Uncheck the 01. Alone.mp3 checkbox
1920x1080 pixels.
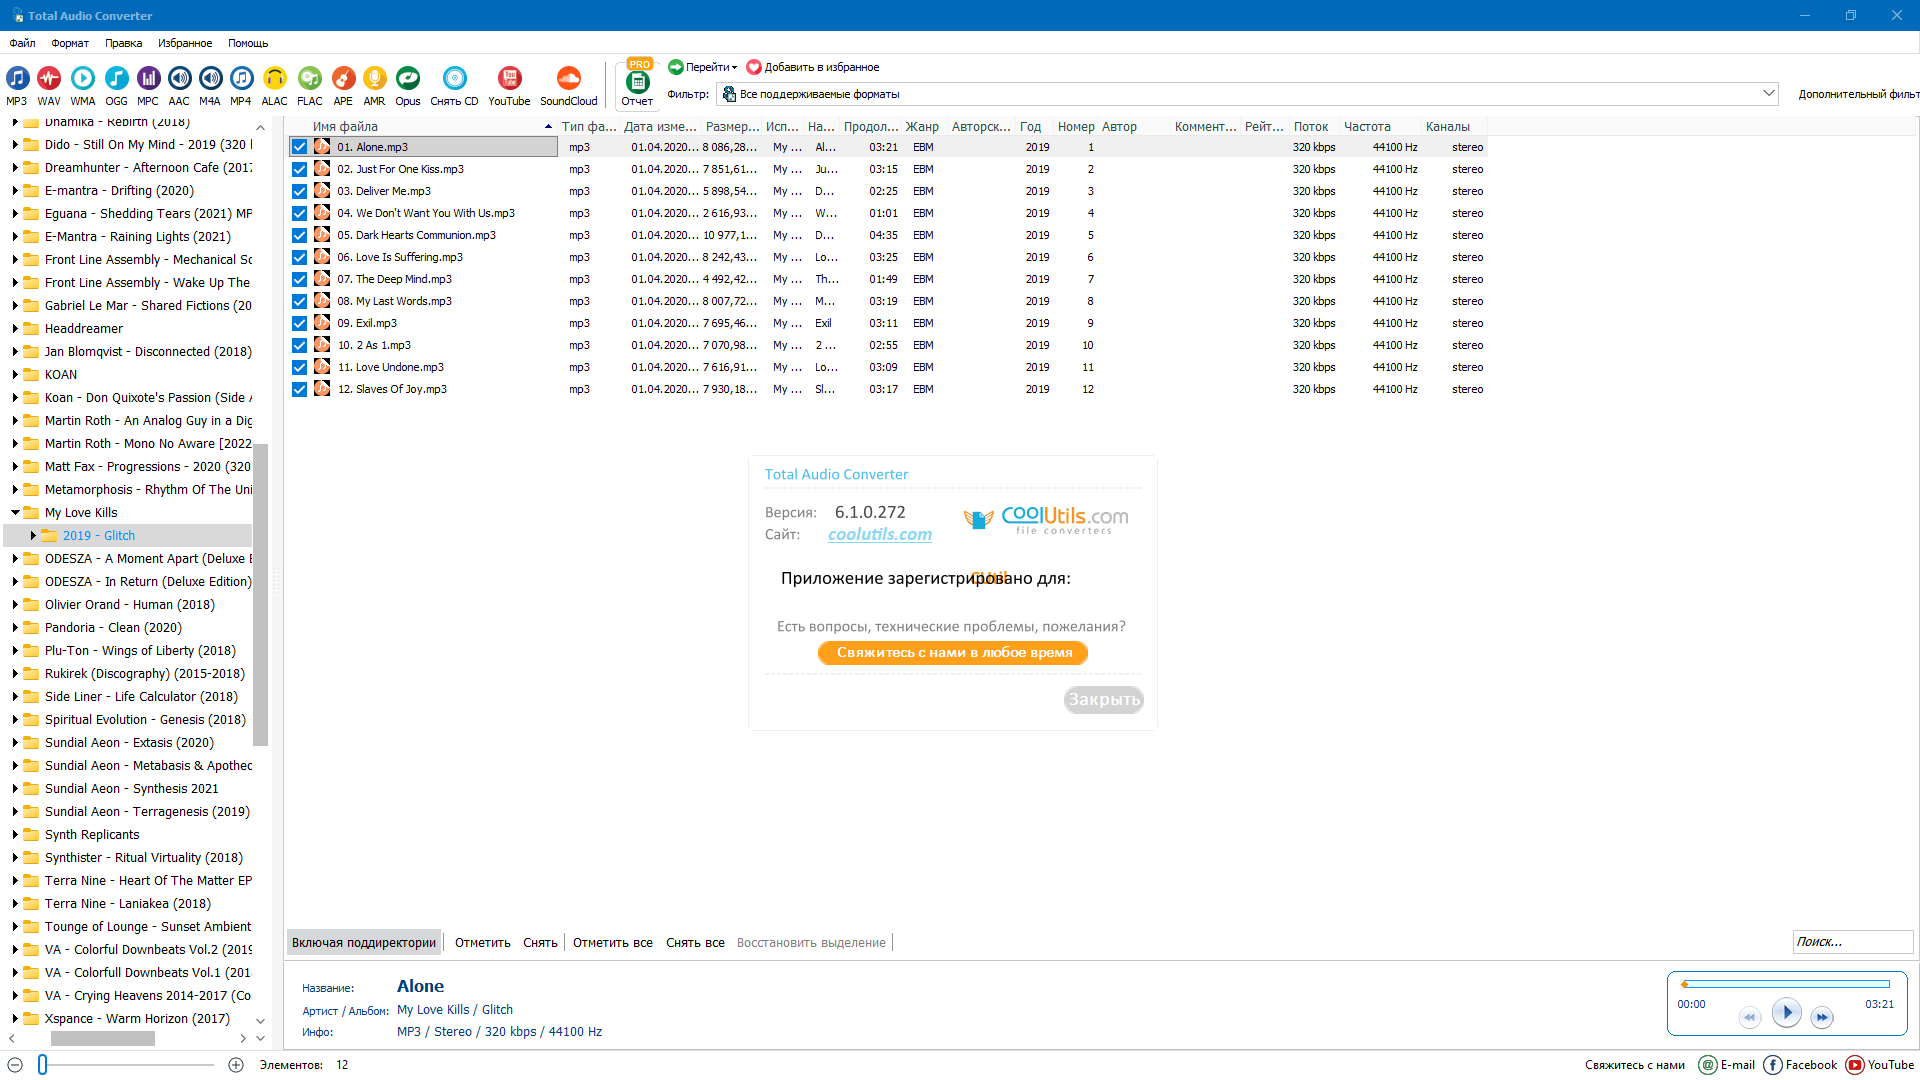pyautogui.click(x=299, y=147)
